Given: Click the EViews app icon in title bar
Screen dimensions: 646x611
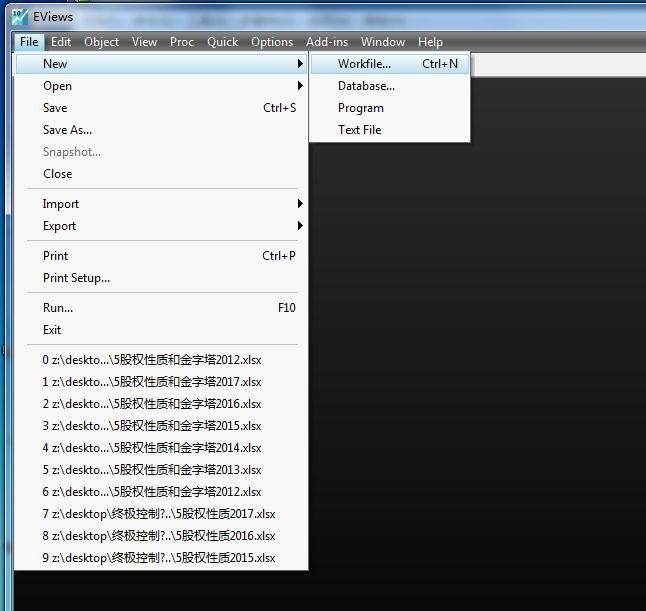Looking at the screenshot, I should (x=19, y=17).
